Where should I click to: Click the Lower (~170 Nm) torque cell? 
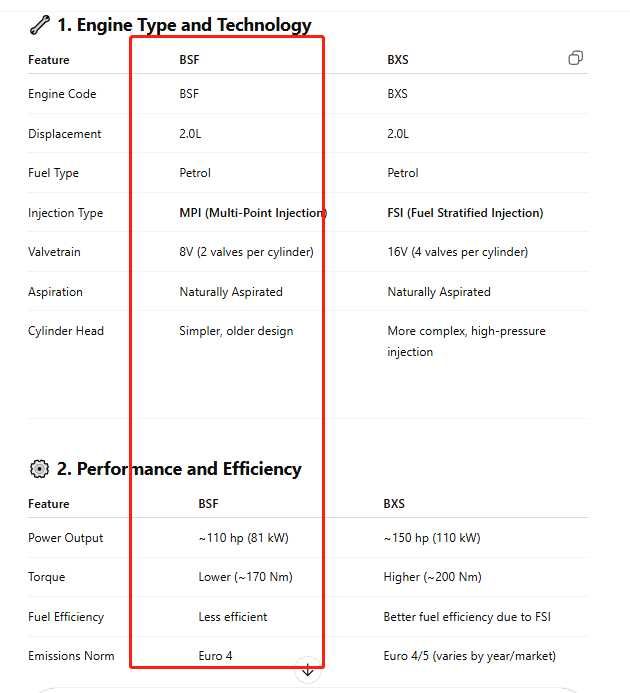pos(245,577)
